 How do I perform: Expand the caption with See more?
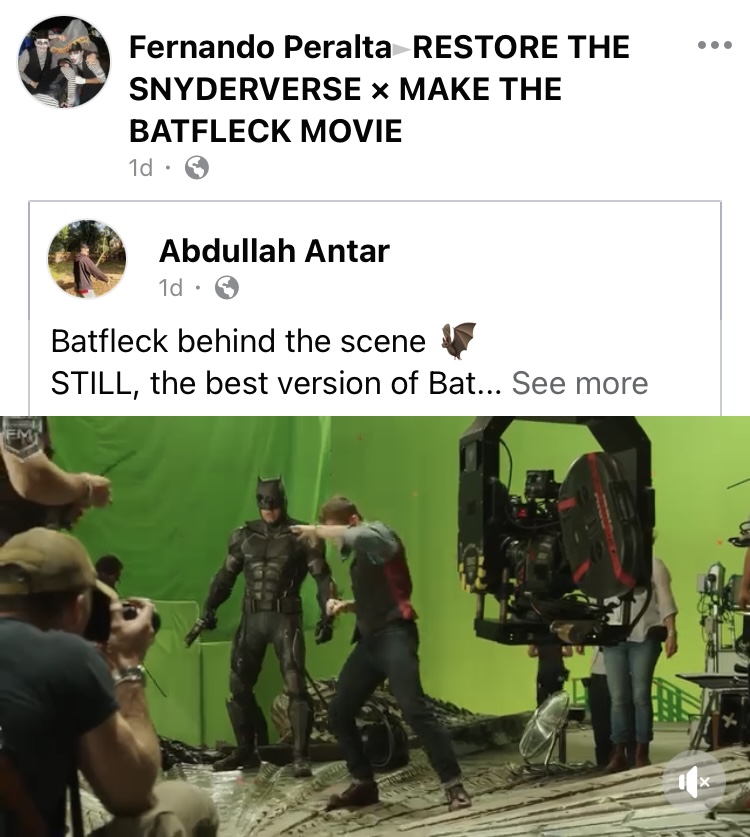pyautogui.click(x=580, y=383)
